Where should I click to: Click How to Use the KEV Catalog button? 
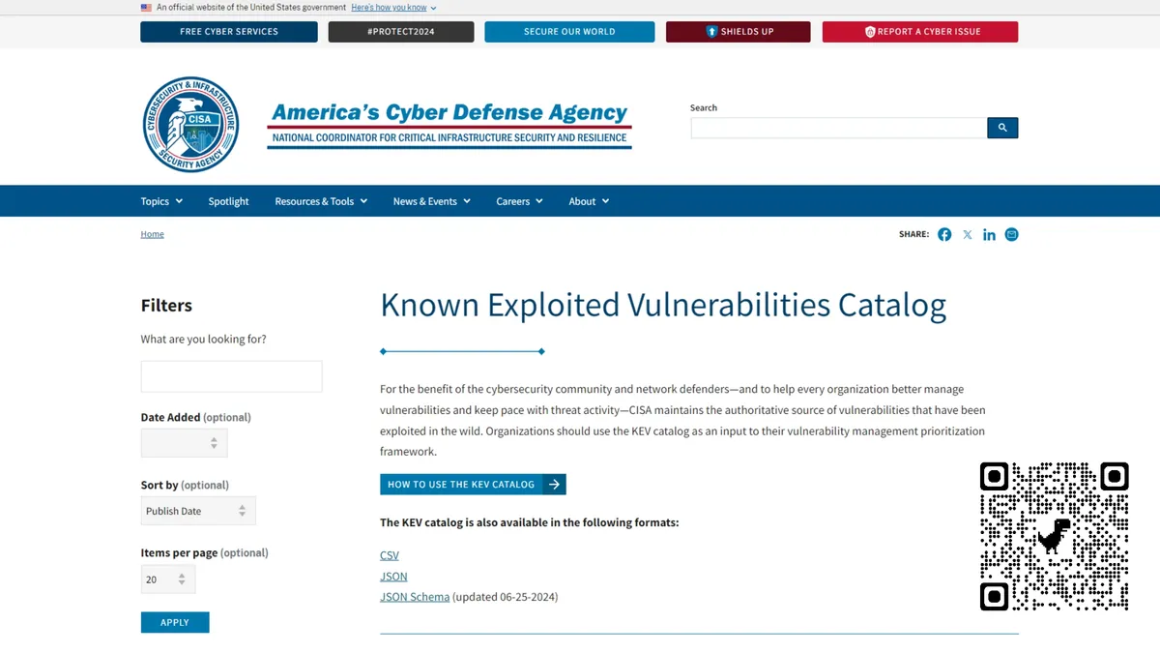pyautogui.click(x=473, y=484)
